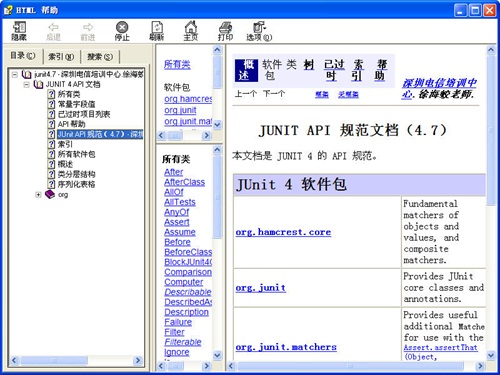Screen dimensions: 500x375
Task: Maximize the HTML Help window
Action: 475,11
